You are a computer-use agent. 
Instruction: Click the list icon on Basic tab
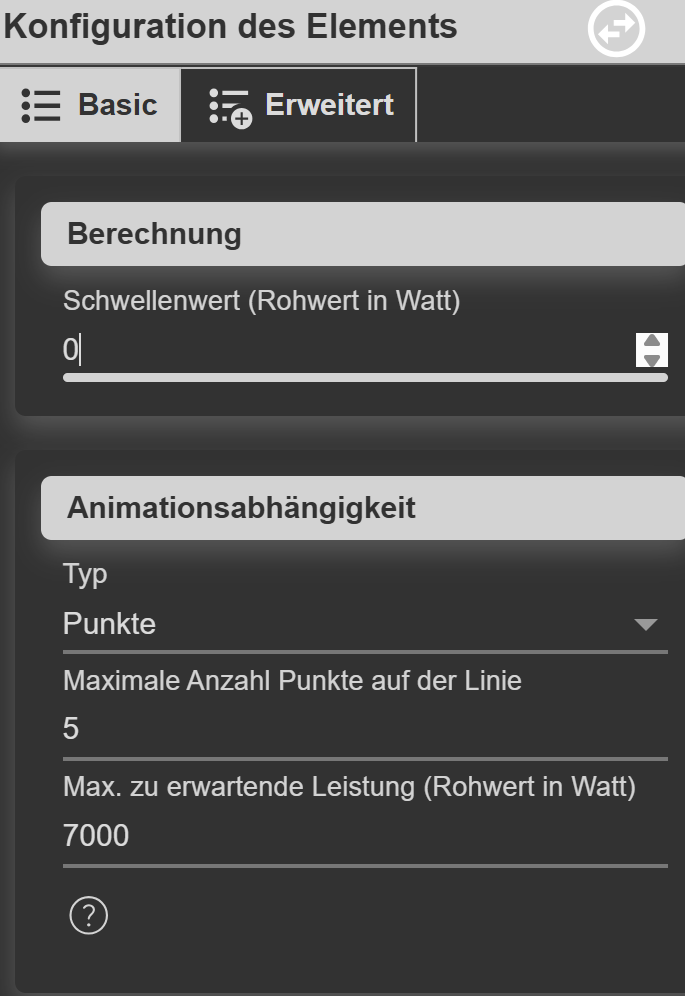tap(41, 105)
